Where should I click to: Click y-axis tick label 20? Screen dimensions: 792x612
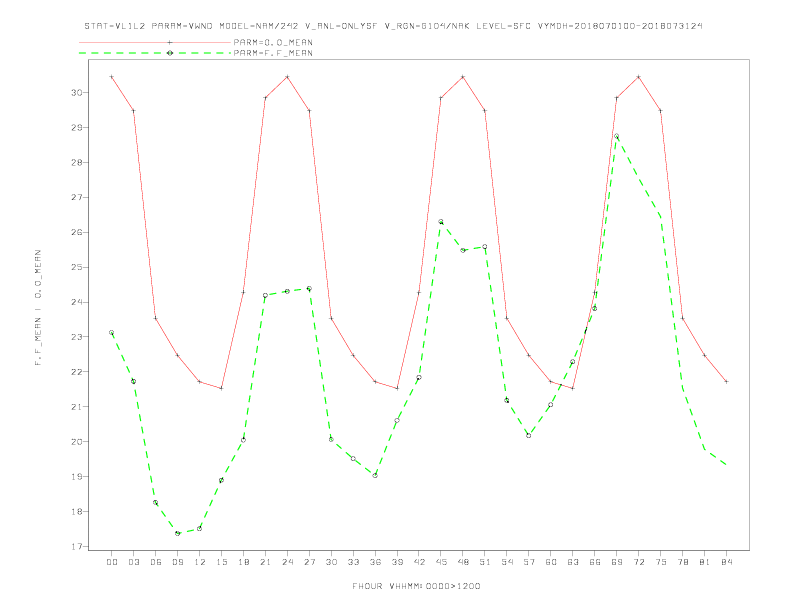77,441
